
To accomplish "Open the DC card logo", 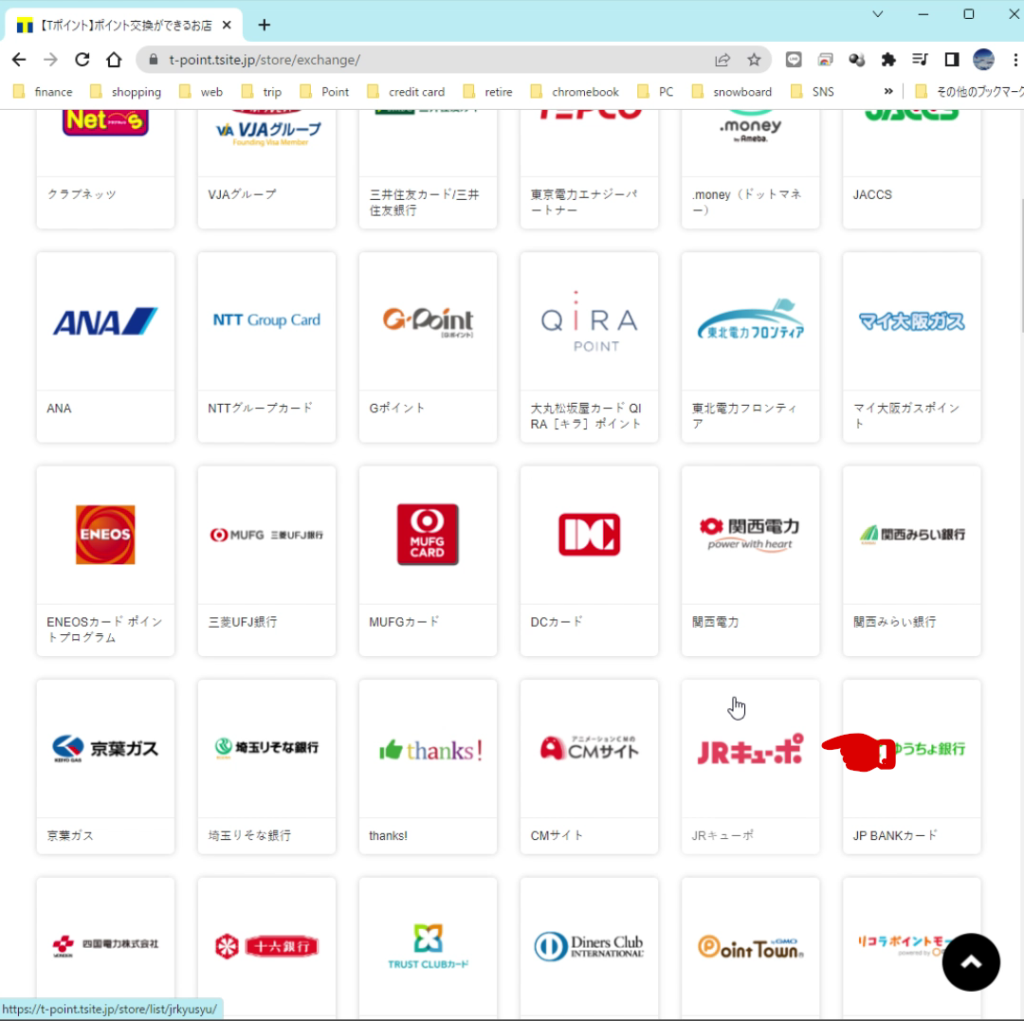I will (x=589, y=534).
